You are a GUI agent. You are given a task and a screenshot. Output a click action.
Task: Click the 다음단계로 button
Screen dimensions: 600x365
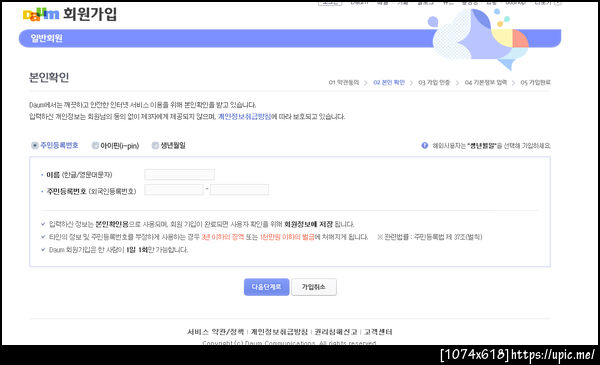tap(267, 287)
